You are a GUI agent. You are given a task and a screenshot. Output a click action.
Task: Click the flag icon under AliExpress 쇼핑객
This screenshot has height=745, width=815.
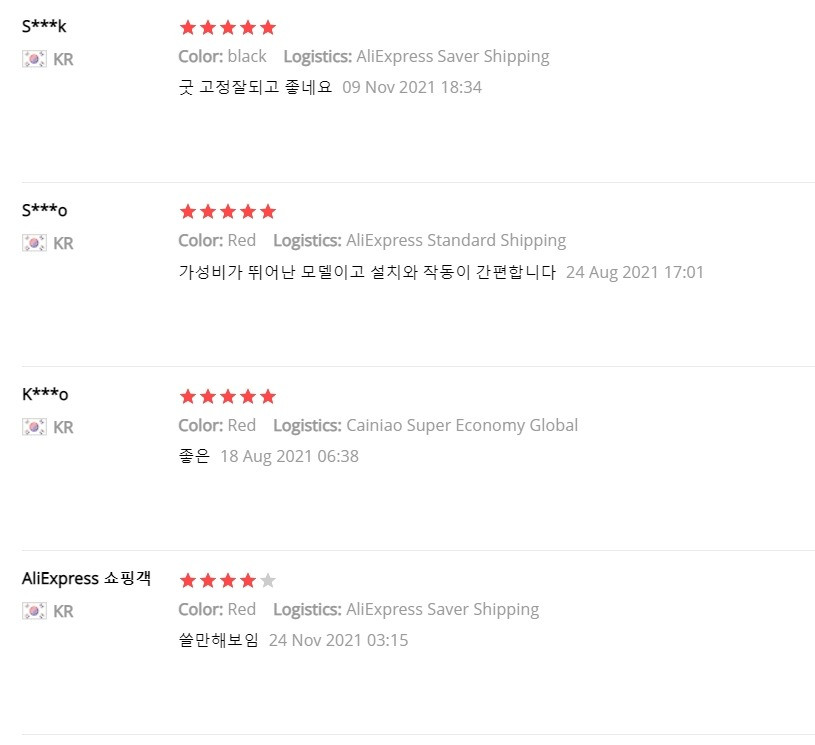tap(34, 611)
